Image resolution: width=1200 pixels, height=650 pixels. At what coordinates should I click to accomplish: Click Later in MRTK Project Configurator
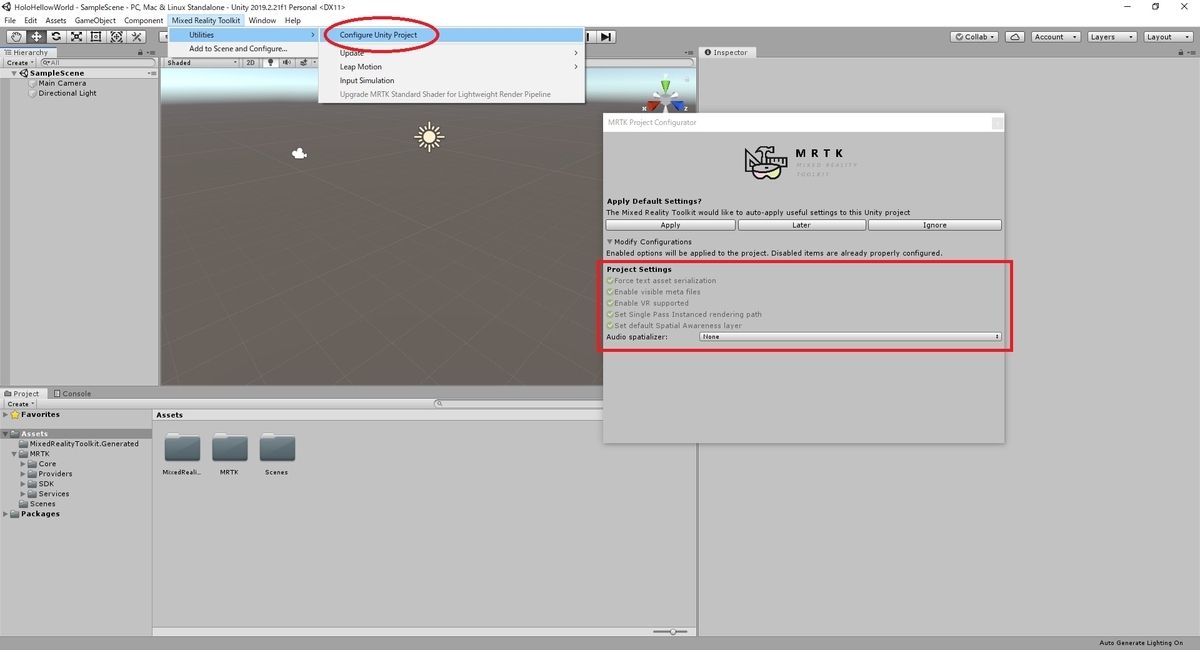[x=801, y=225]
